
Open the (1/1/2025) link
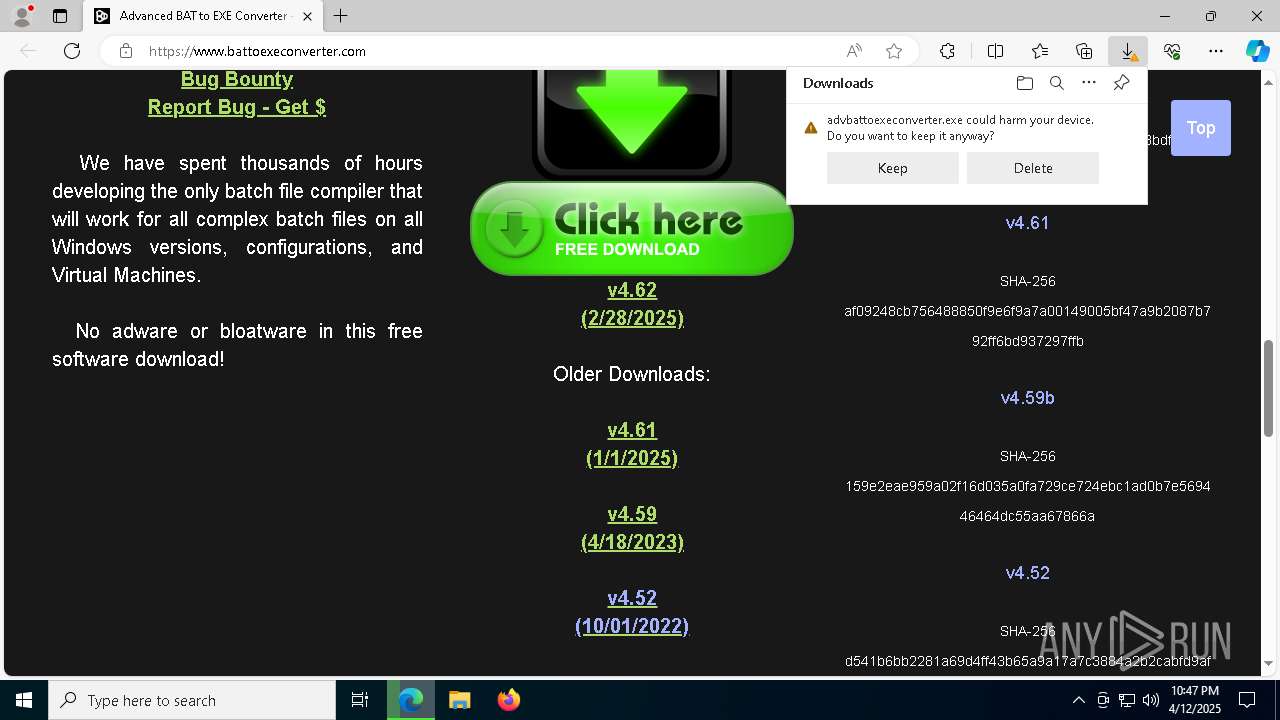632,458
